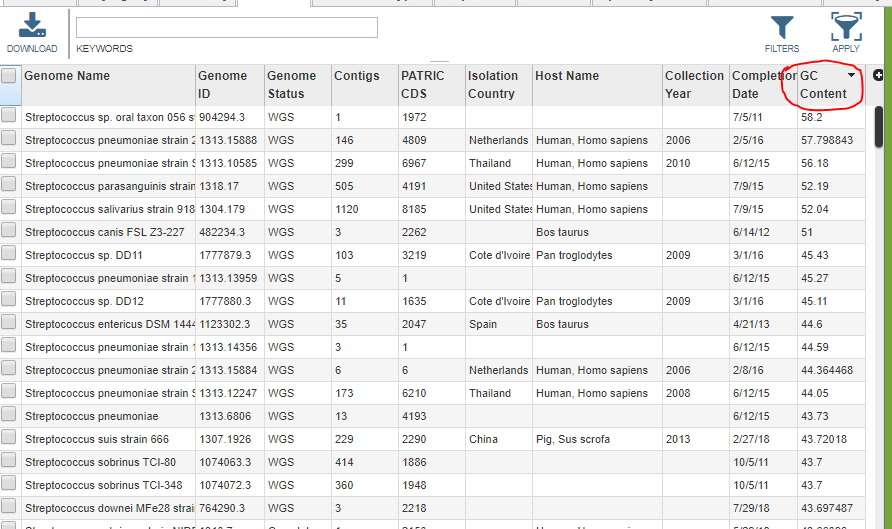
Task: Sort by Contigs column header
Action: [357, 76]
